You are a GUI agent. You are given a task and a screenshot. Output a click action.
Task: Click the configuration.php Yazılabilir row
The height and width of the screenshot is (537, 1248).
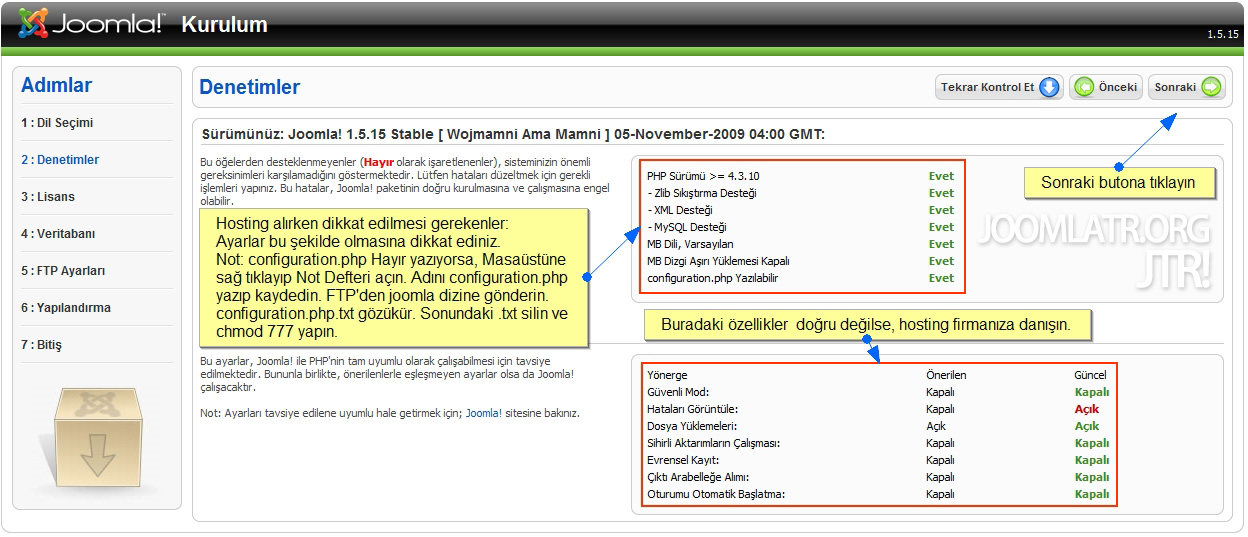(800, 278)
